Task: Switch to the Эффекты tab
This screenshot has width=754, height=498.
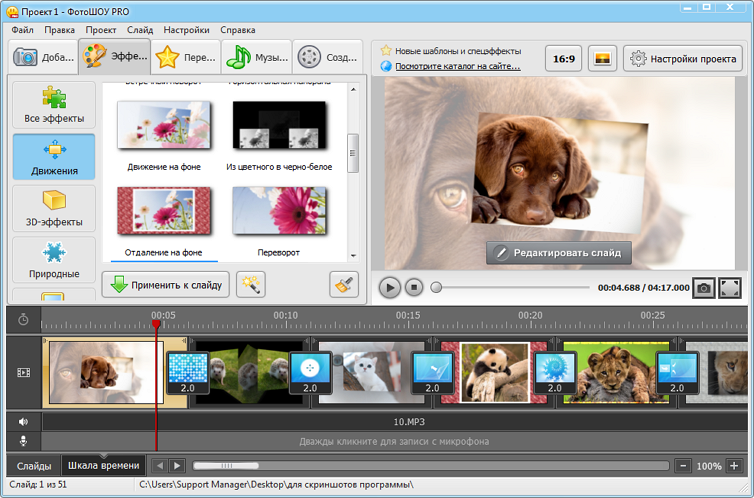Action: [114, 56]
